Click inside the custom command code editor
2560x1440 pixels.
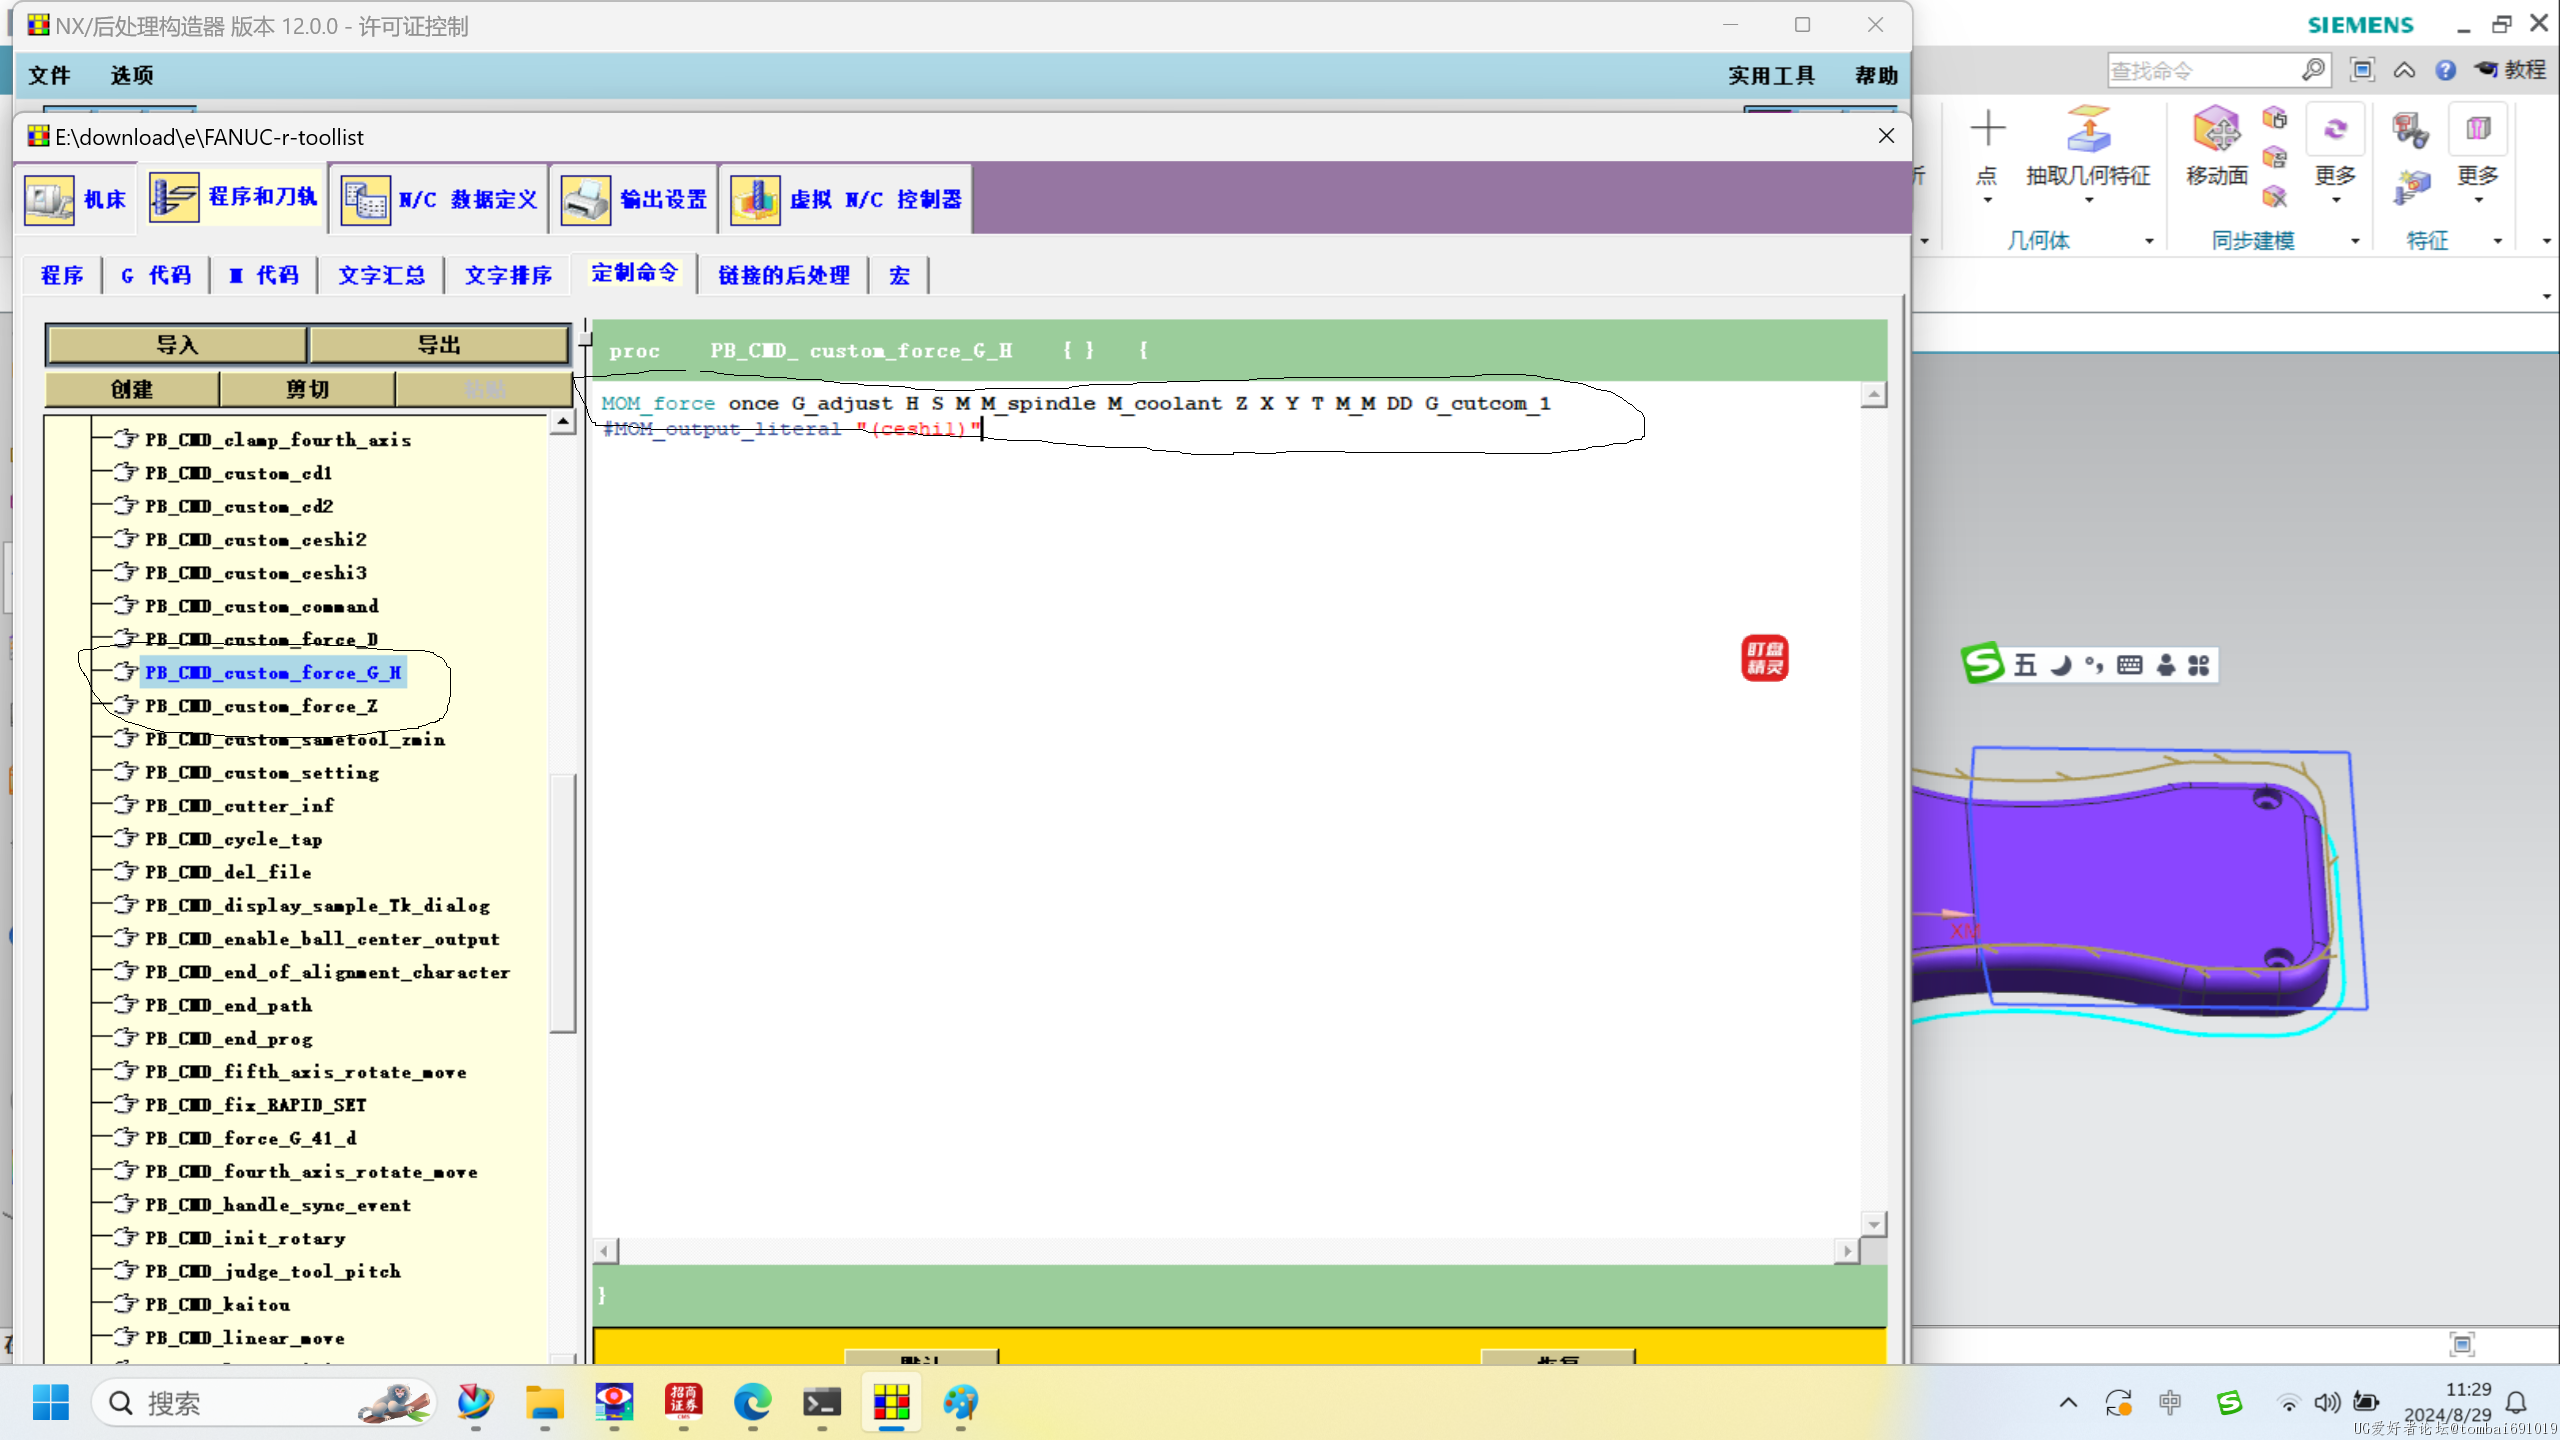(x=1226, y=808)
